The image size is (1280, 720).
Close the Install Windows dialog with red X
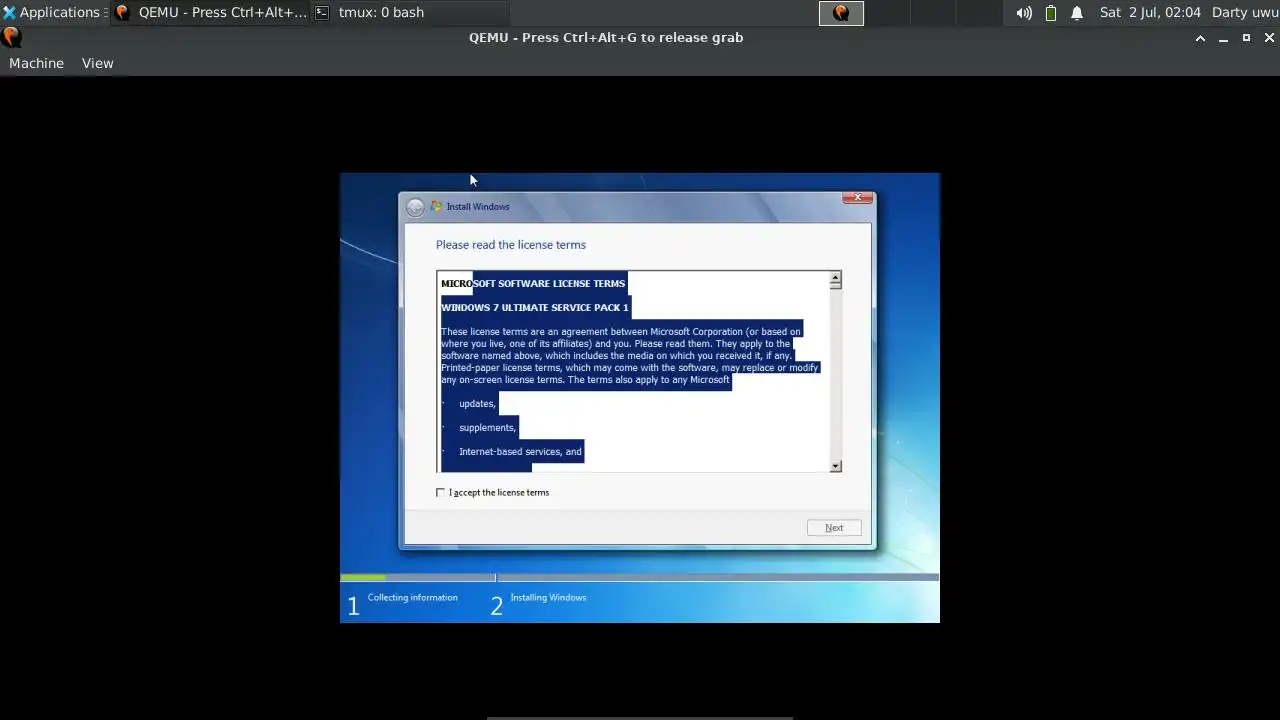(857, 197)
